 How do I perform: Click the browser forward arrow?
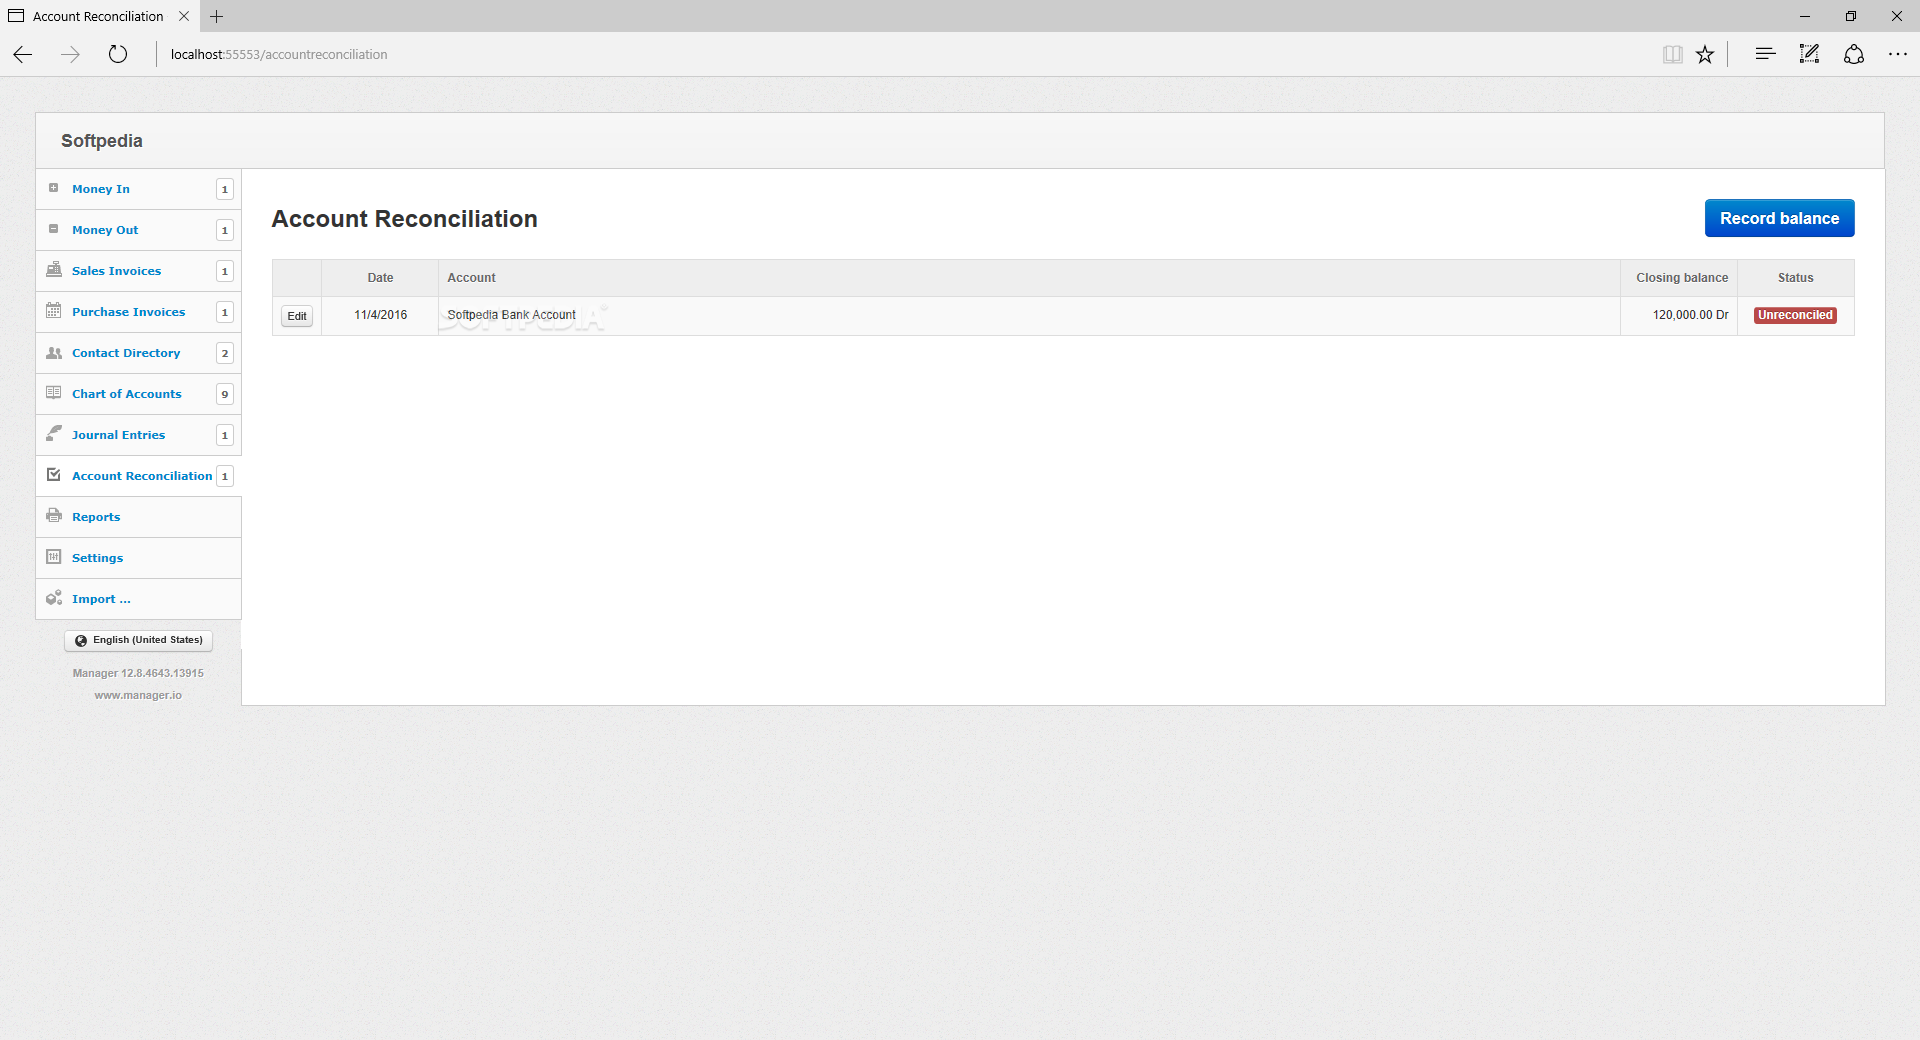[70, 54]
